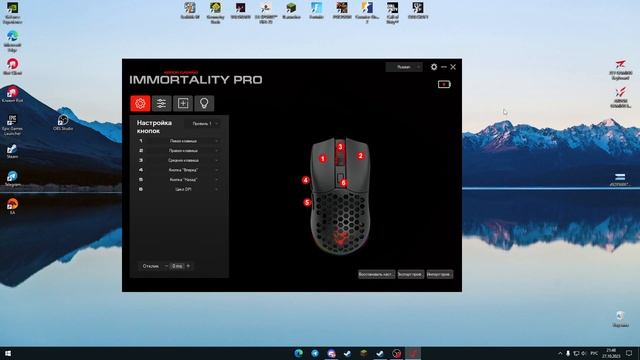Open Telegram from the taskbar
This screenshot has height=360, width=640.
click(315, 353)
